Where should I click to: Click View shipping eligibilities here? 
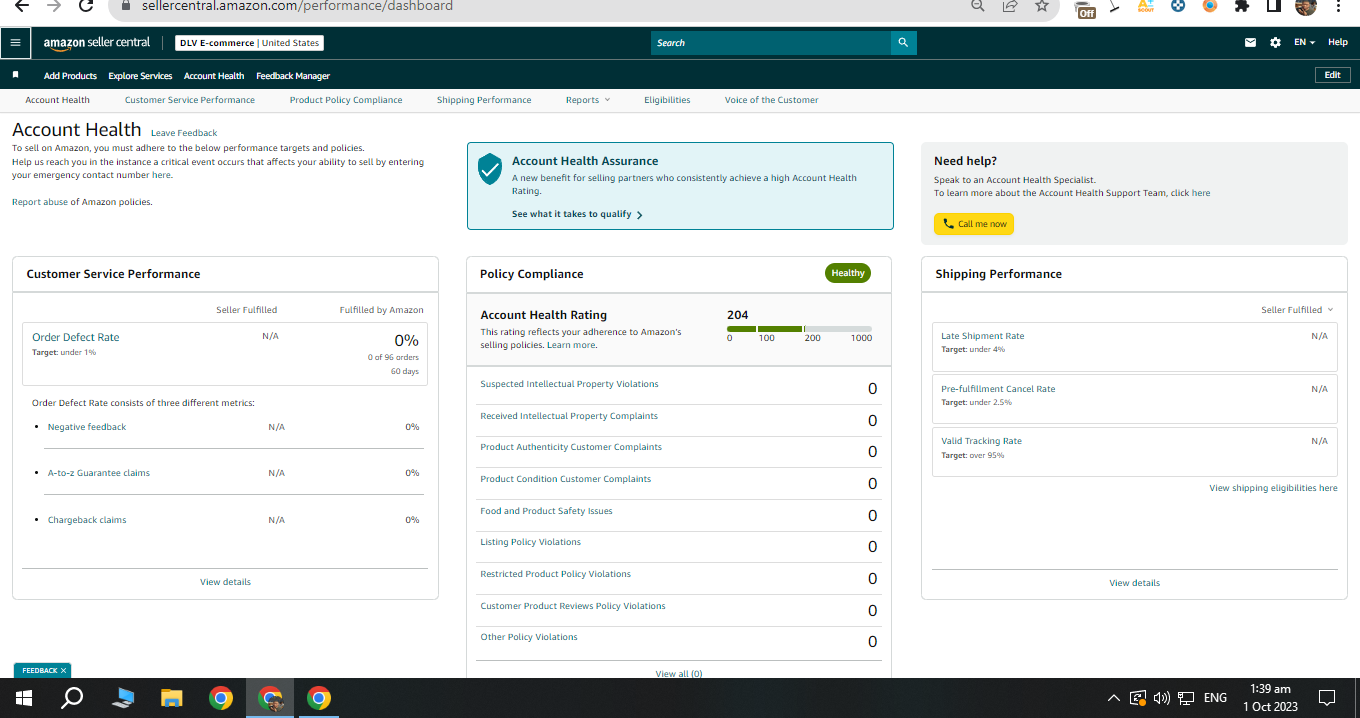coord(1273,488)
